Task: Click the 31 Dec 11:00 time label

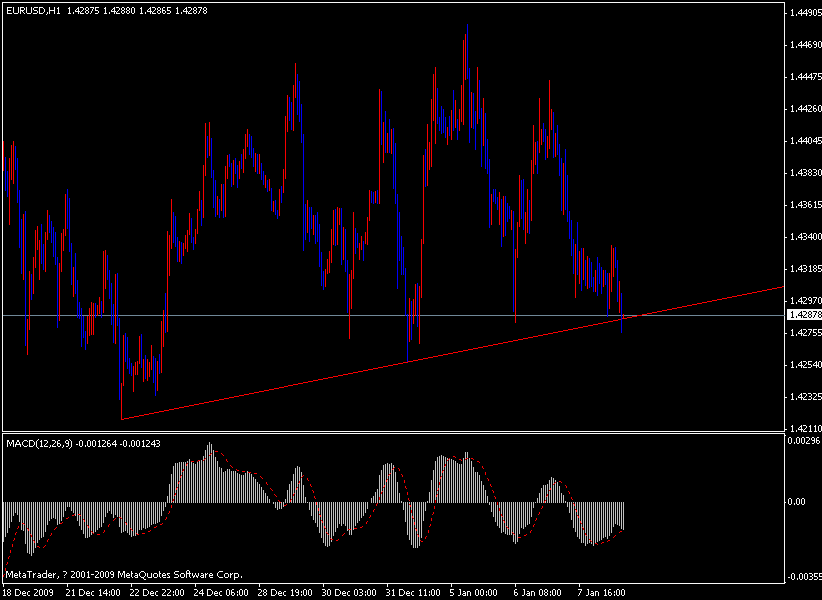Action: coord(414,593)
